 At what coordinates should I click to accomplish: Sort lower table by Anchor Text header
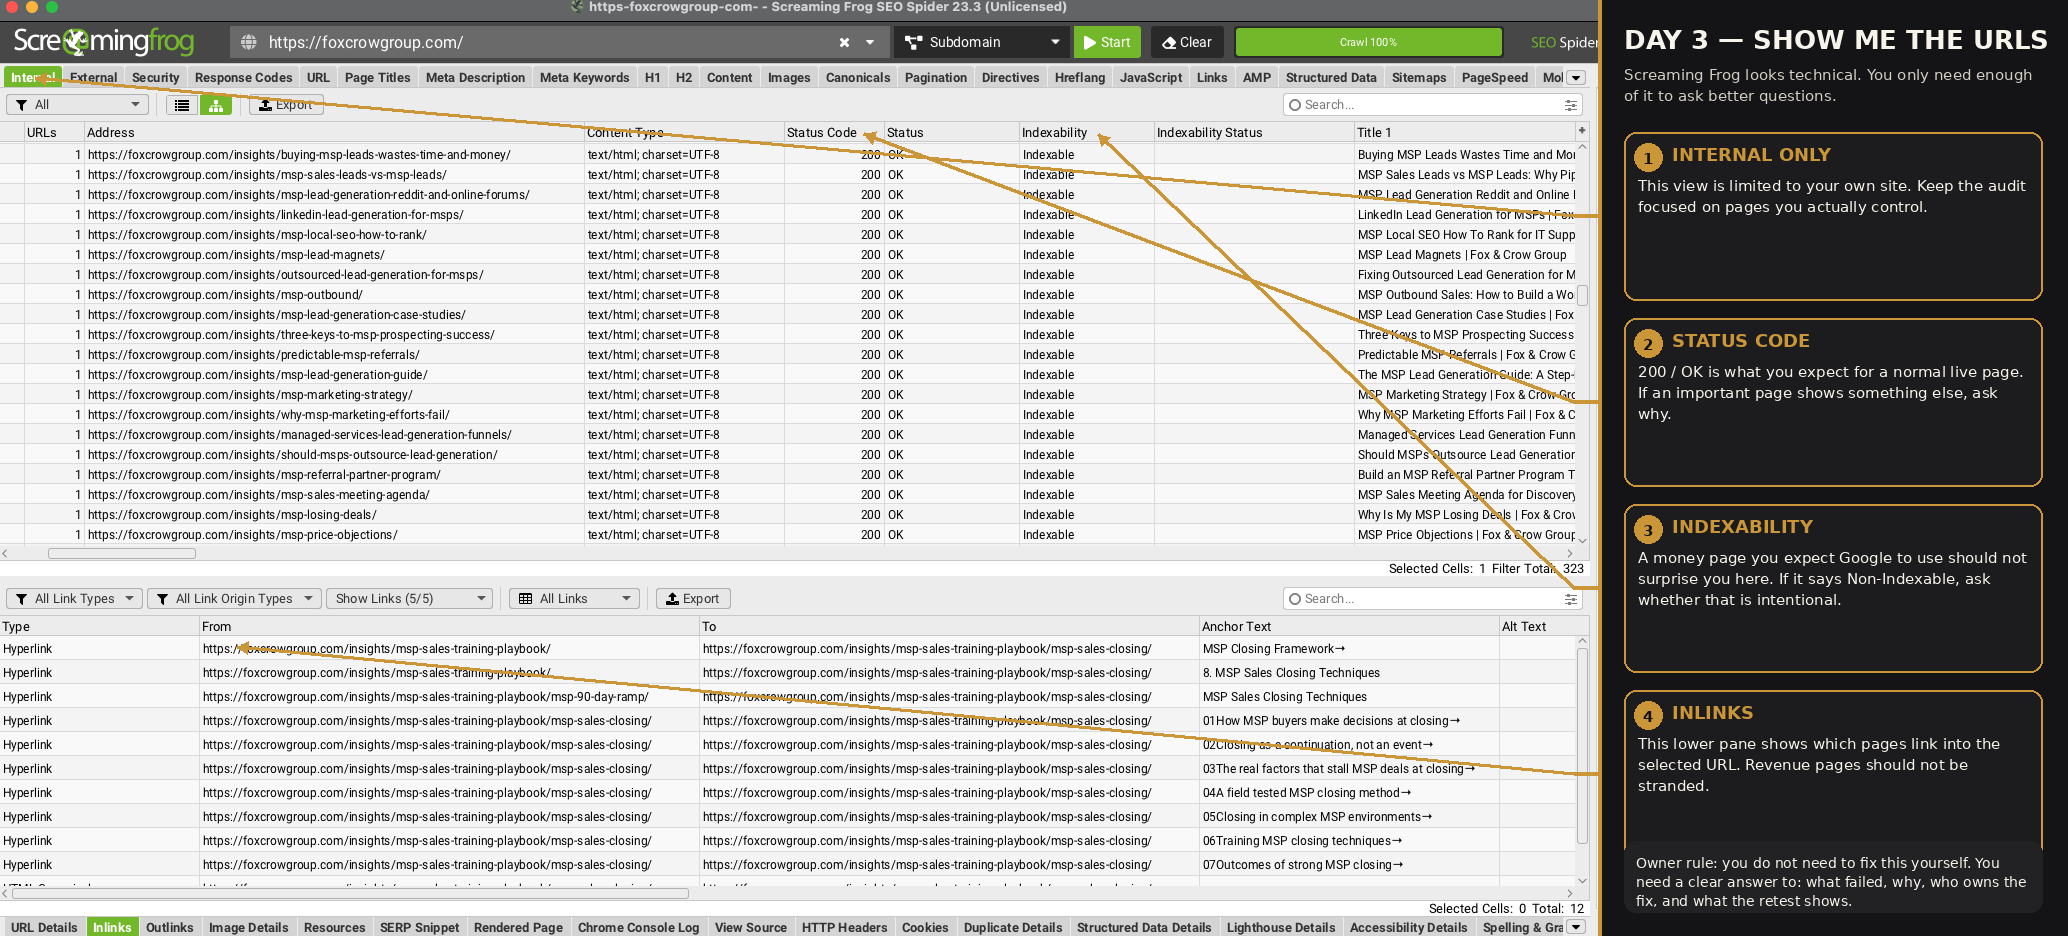click(1348, 627)
